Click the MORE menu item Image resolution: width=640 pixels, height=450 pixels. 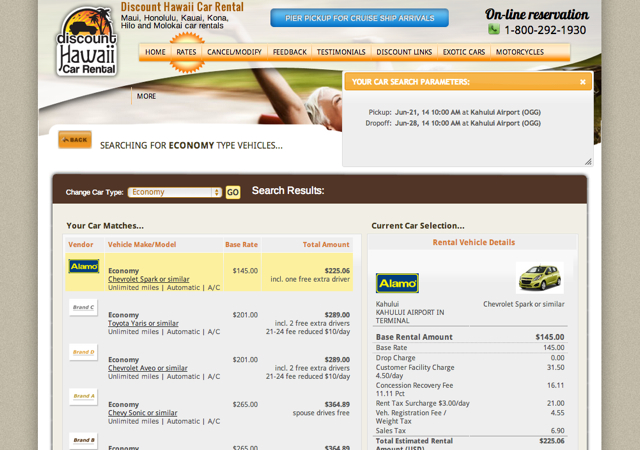tap(146, 96)
